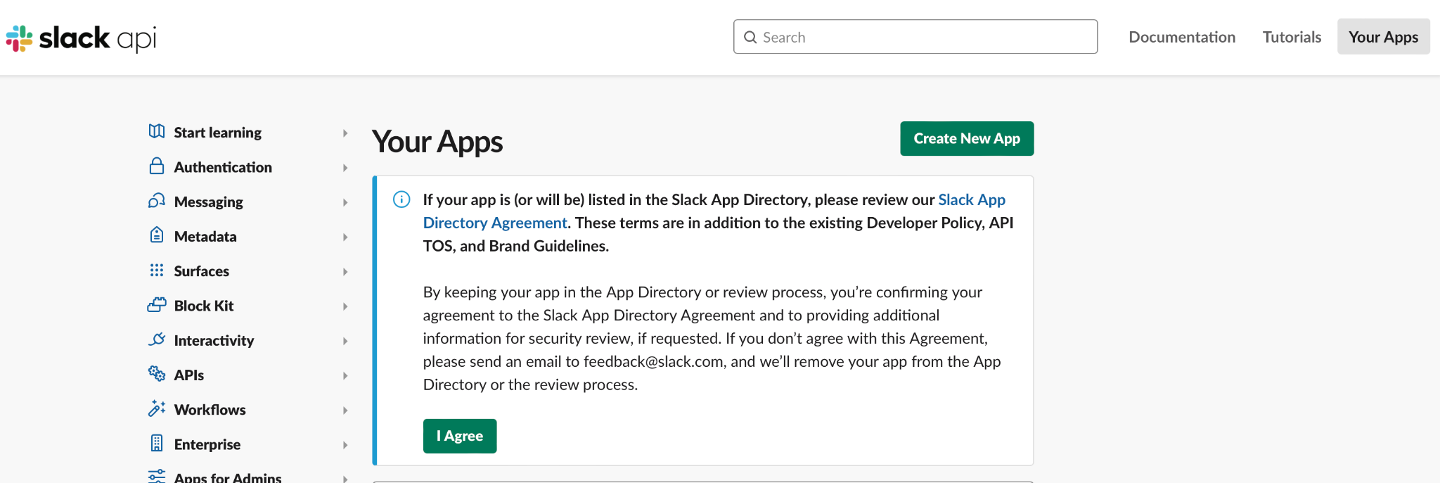
Task: Click the info circle icon in notice
Action: point(402,199)
